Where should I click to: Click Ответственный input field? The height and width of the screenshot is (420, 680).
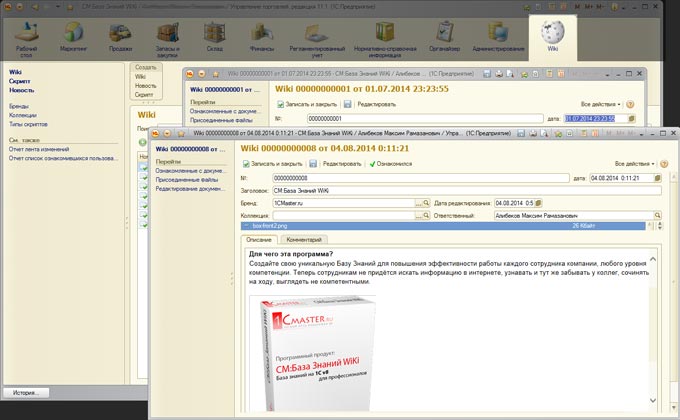point(574,216)
